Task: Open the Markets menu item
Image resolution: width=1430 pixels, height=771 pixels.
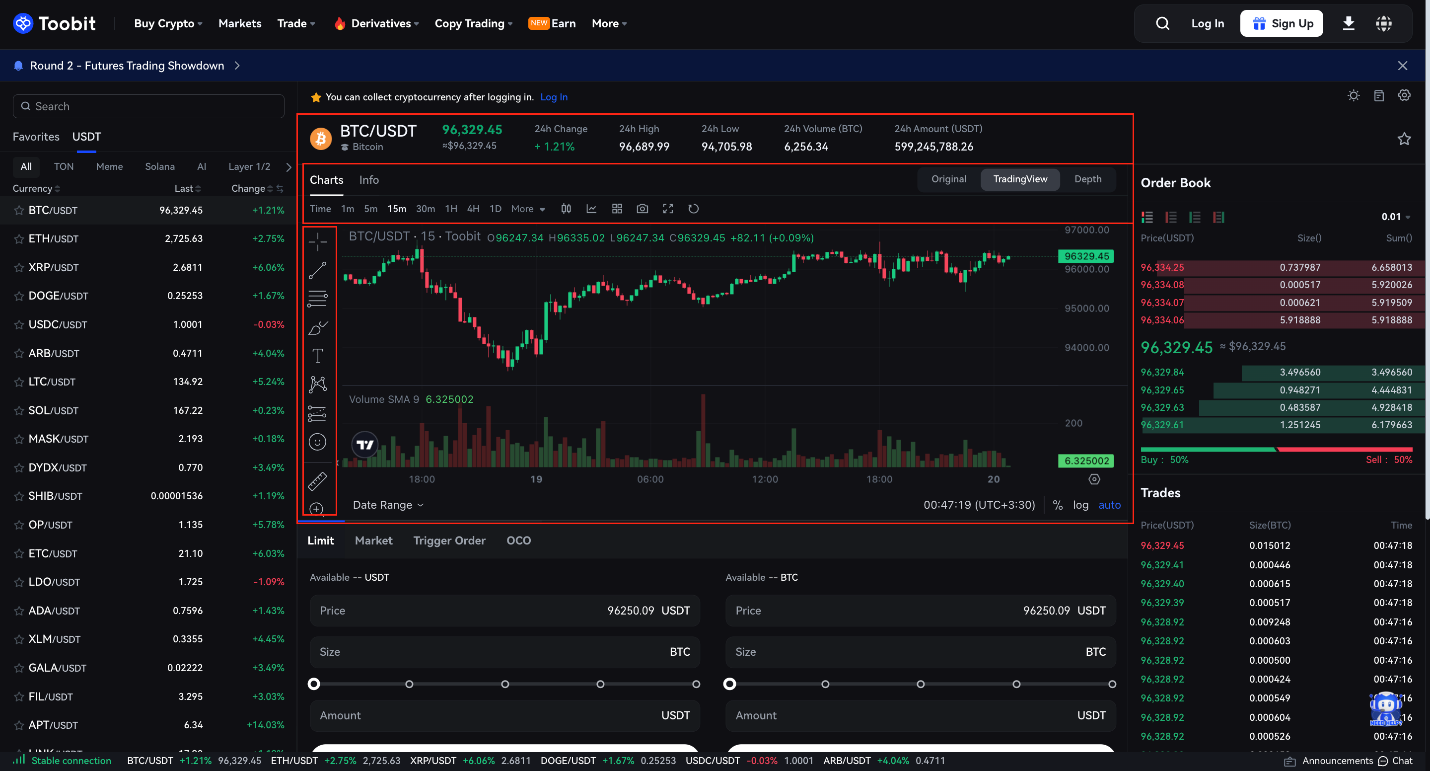Action: tap(239, 22)
